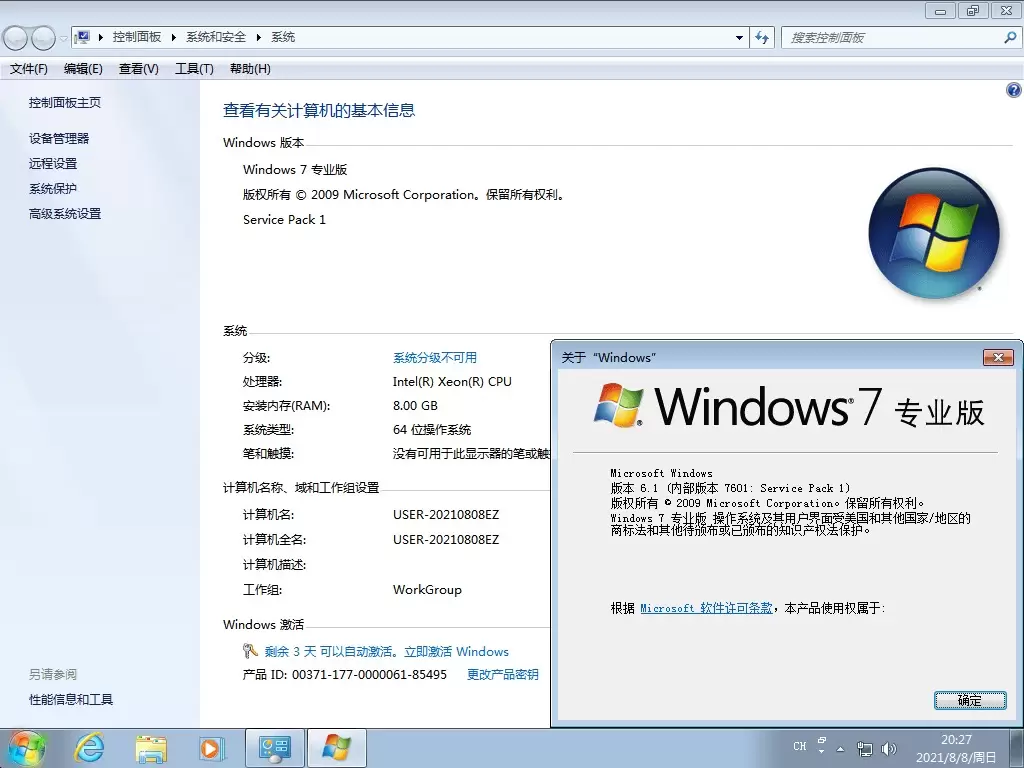Click the 系统分级不可用 link
The image size is (1024, 768).
click(434, 358)
